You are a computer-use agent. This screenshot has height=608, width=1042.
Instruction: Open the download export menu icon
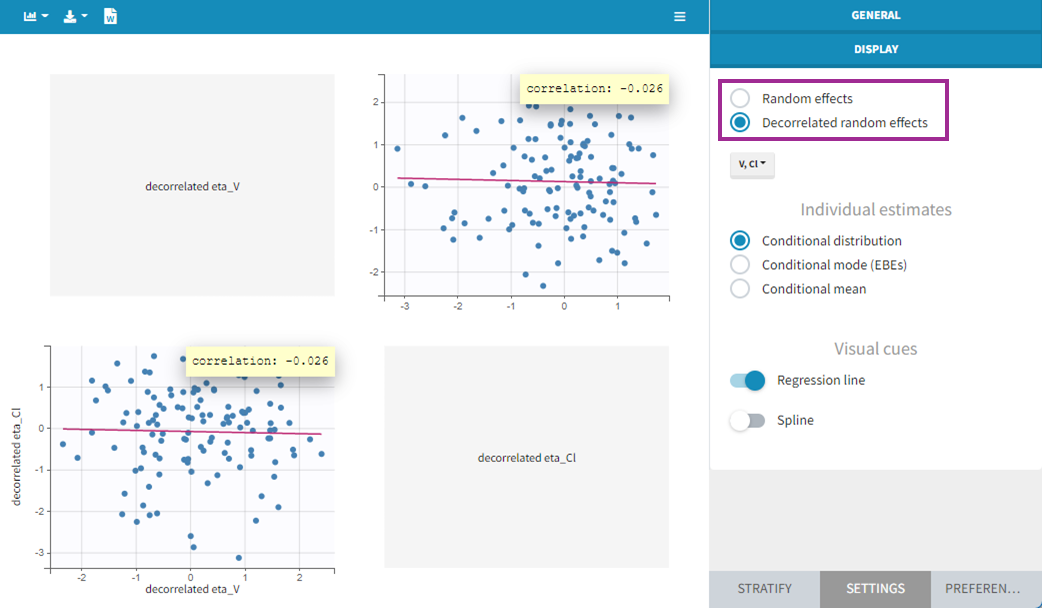[x=75, y=17]
